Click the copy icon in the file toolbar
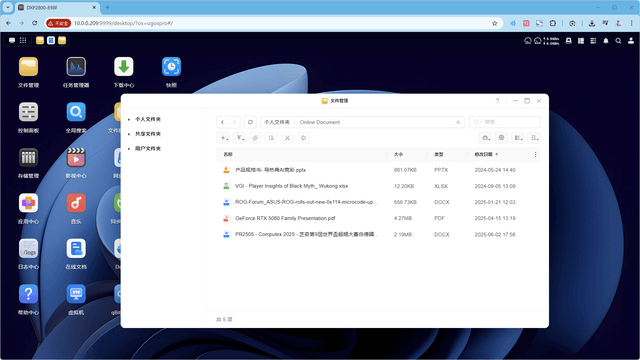The image size is (640, 360). click(255, 138)
